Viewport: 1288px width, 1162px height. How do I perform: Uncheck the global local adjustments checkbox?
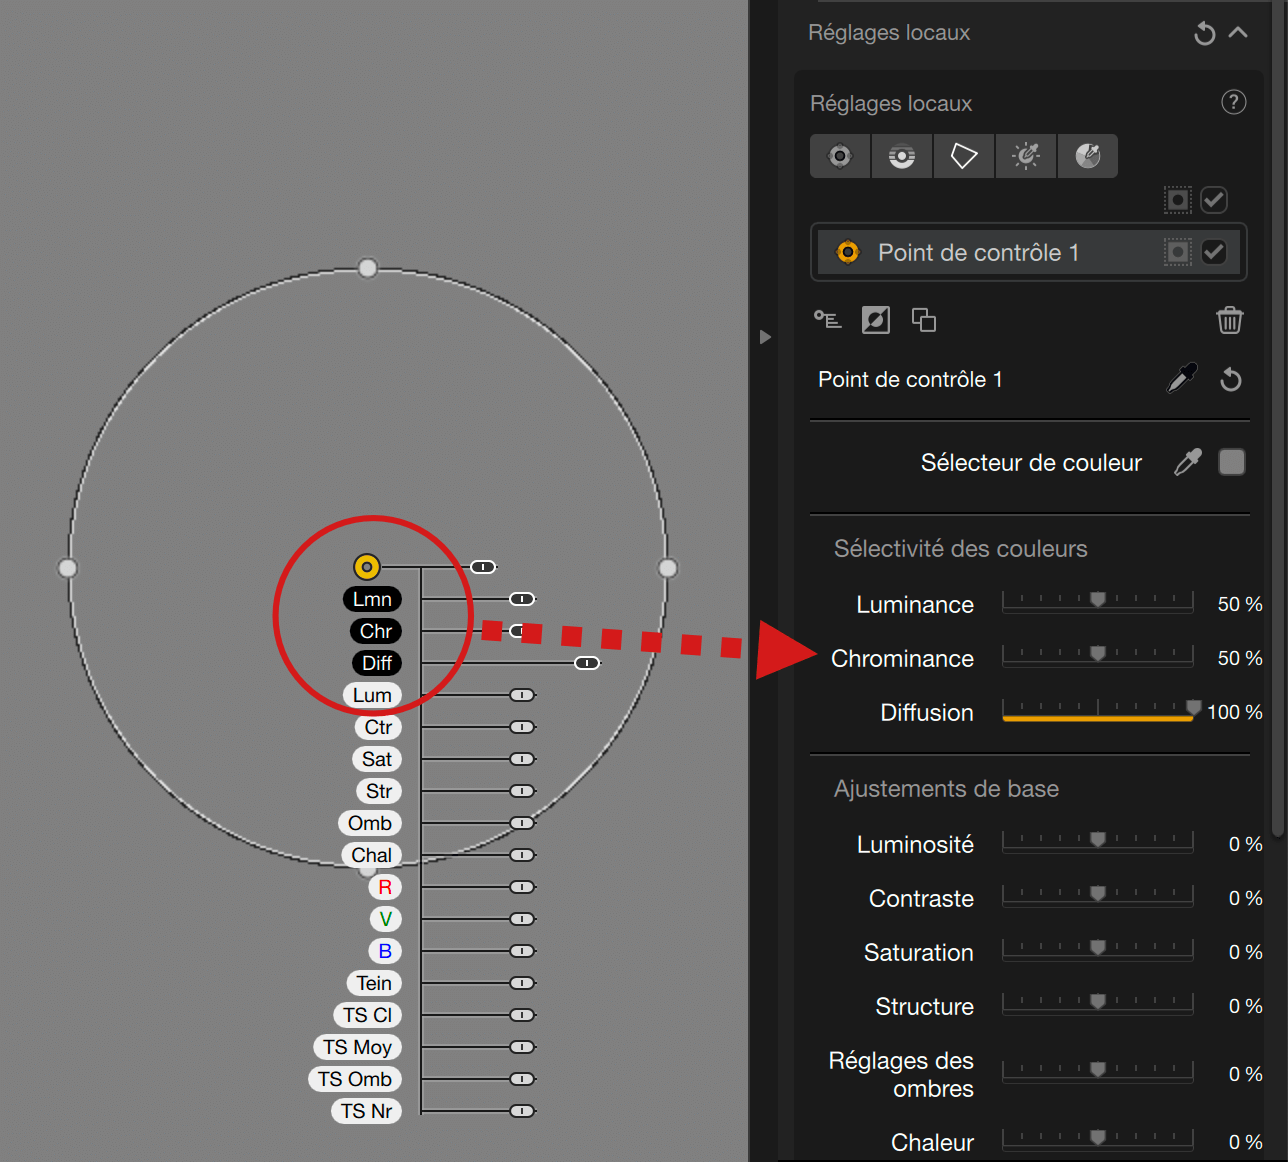1214,200
